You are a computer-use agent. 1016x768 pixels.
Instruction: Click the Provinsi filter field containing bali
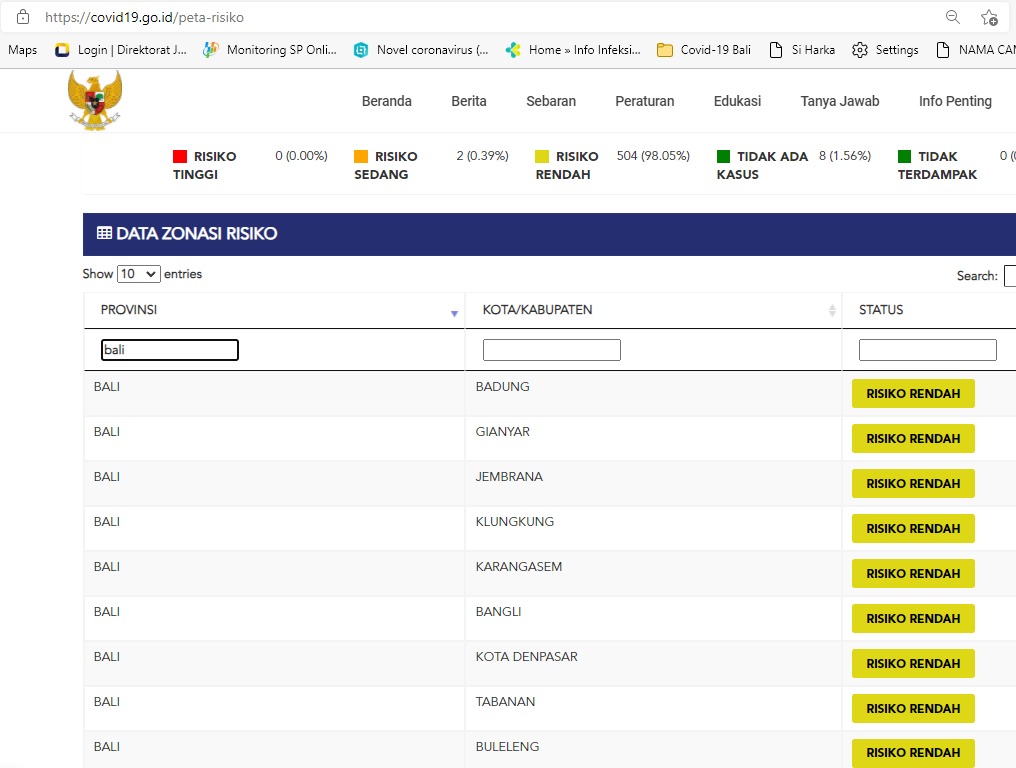170,350
